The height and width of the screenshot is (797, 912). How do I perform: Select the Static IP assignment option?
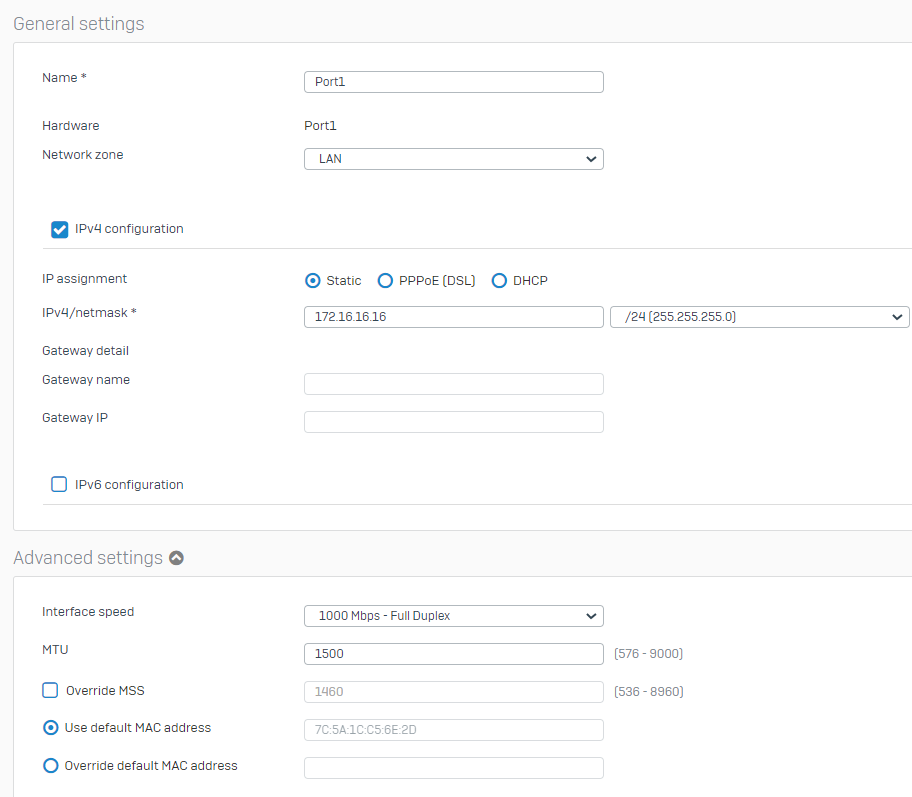[x=312, y=281]
